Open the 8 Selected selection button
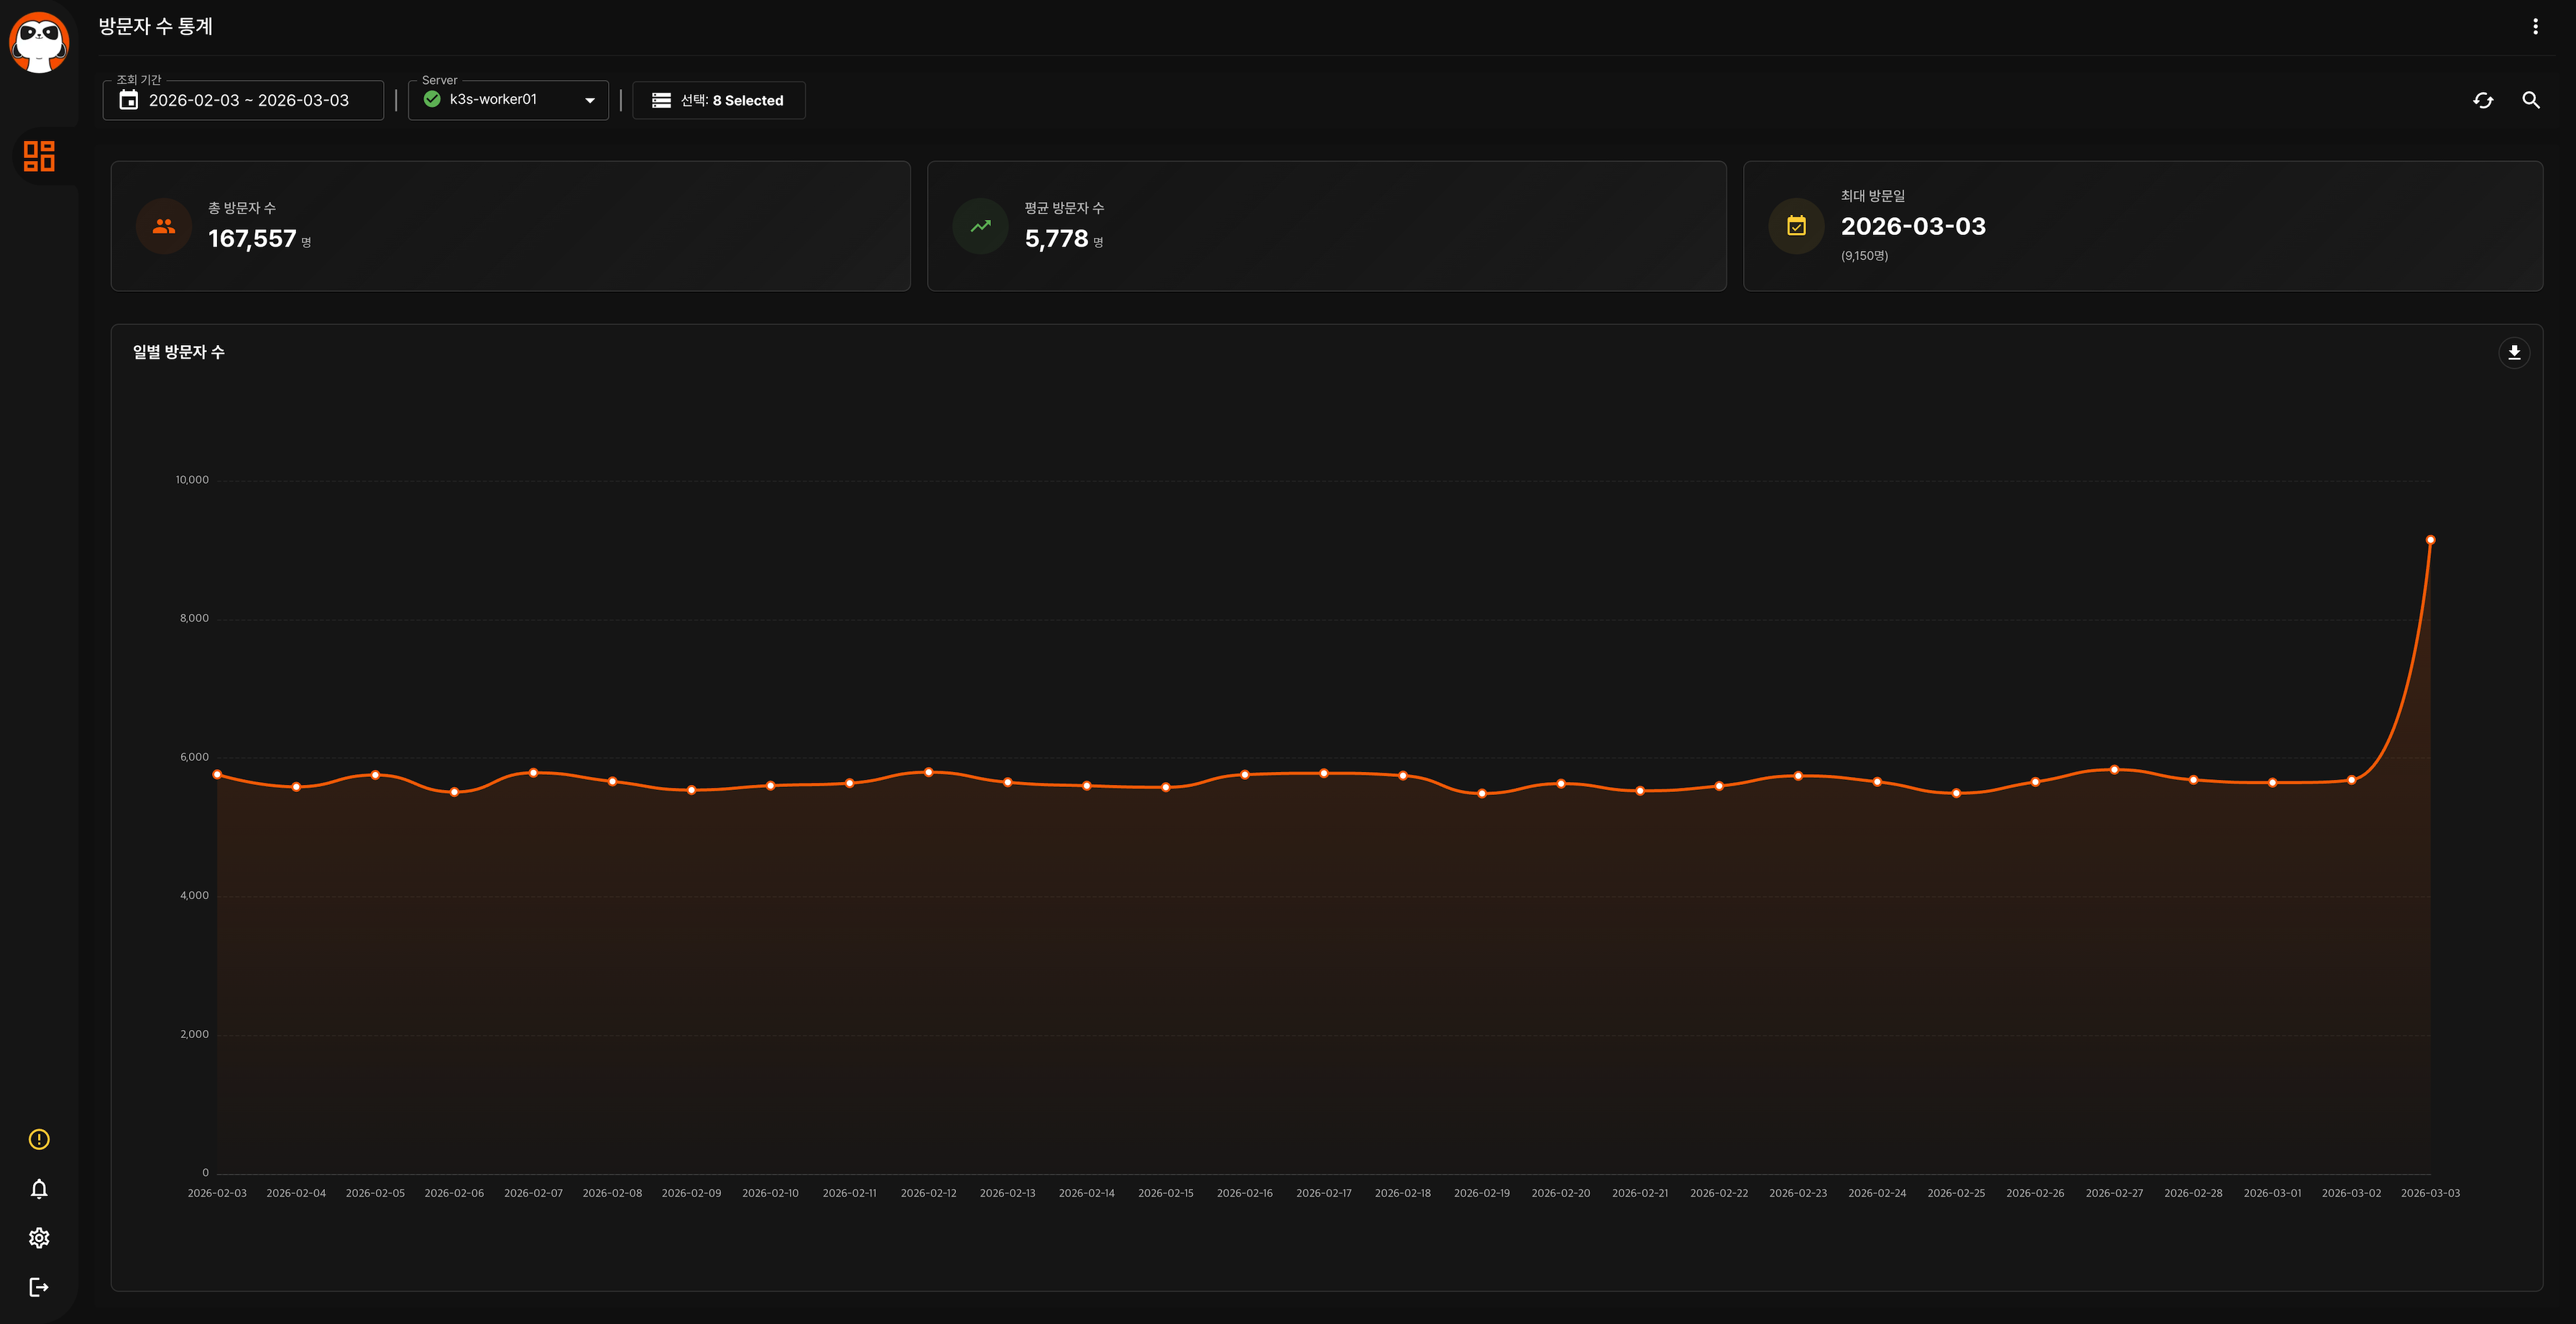Image resolution: width=2576 pixels, height=1324 pixels. (719, 101)
